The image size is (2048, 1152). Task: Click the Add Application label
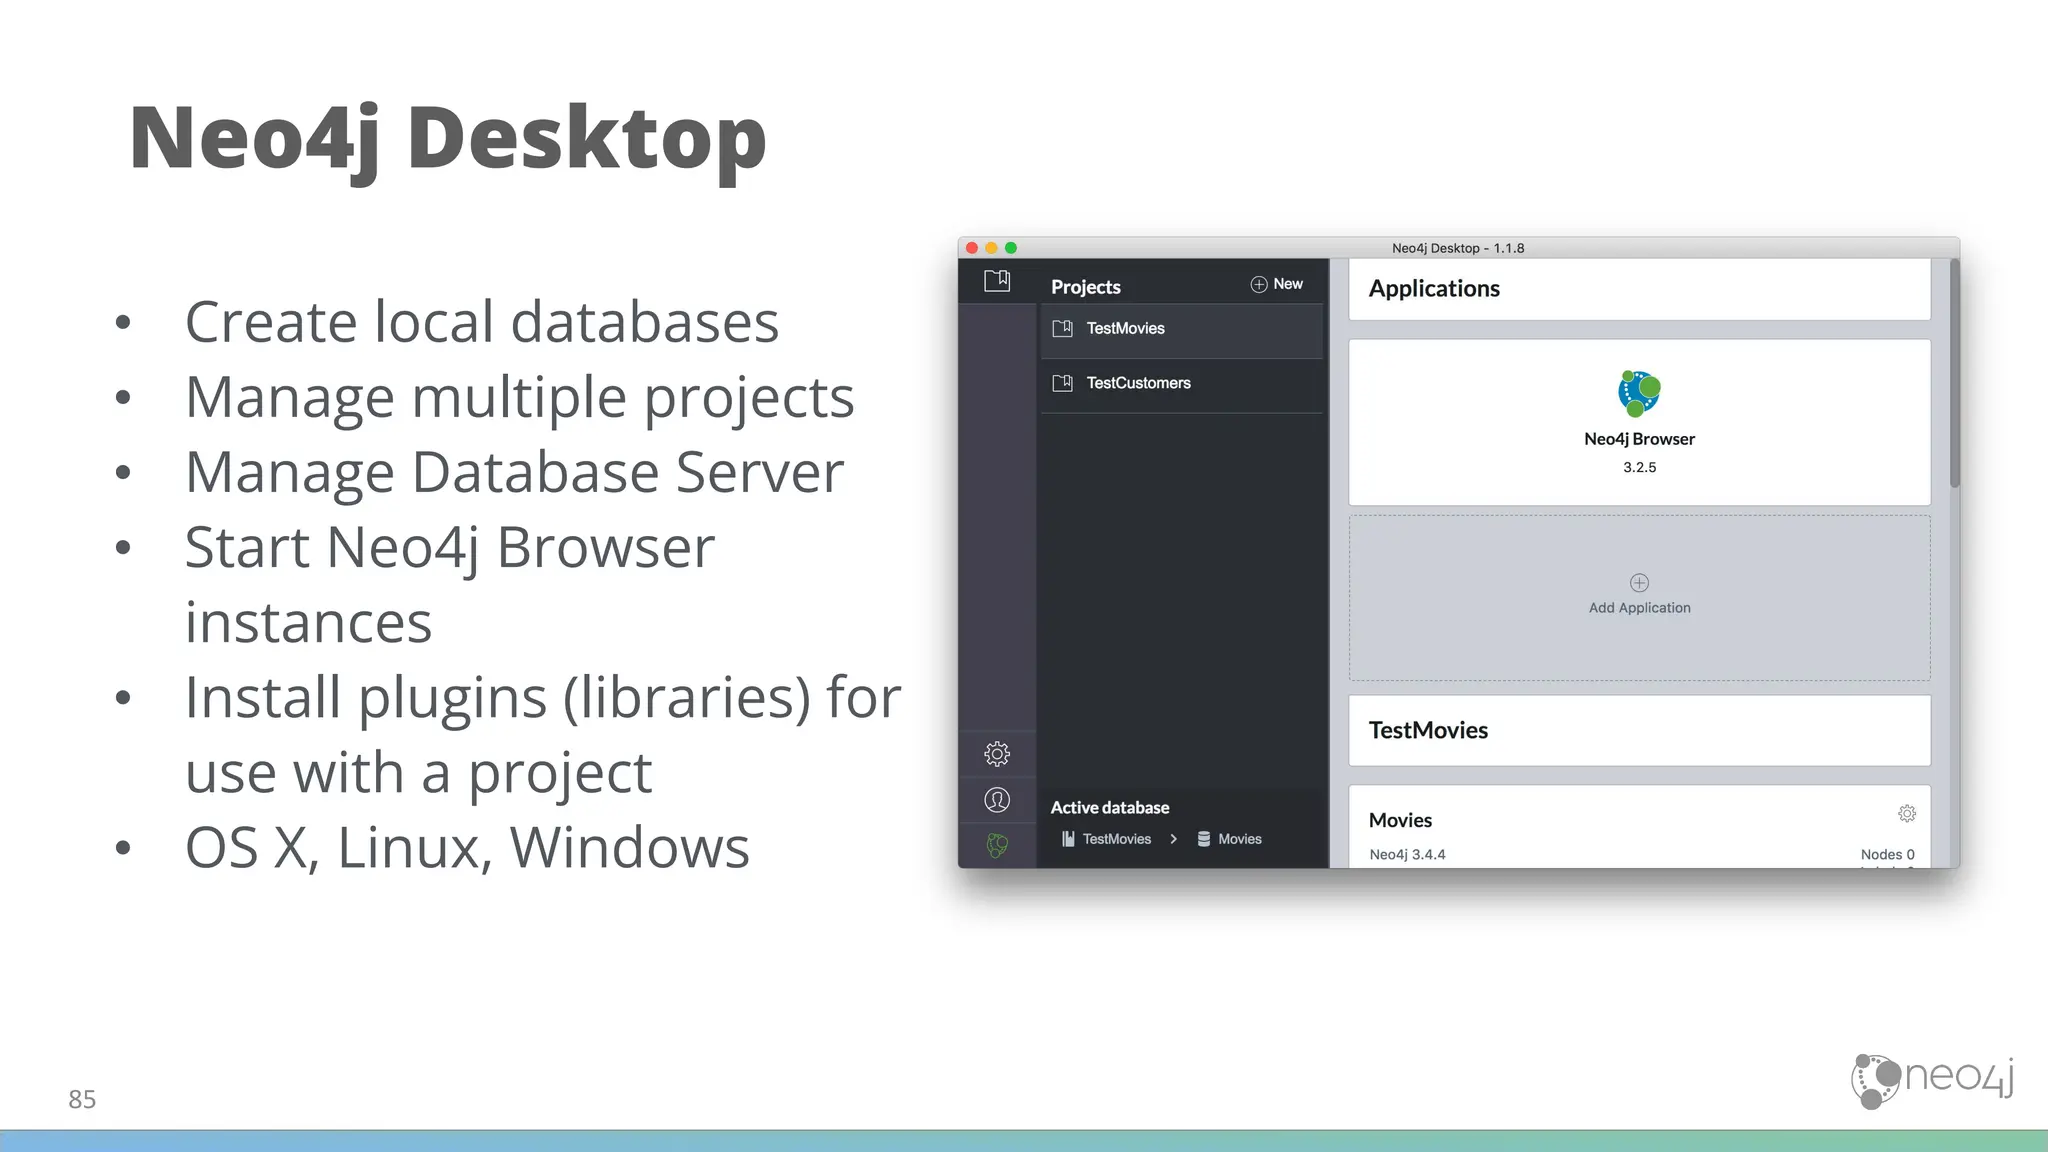coord(1639,608)
